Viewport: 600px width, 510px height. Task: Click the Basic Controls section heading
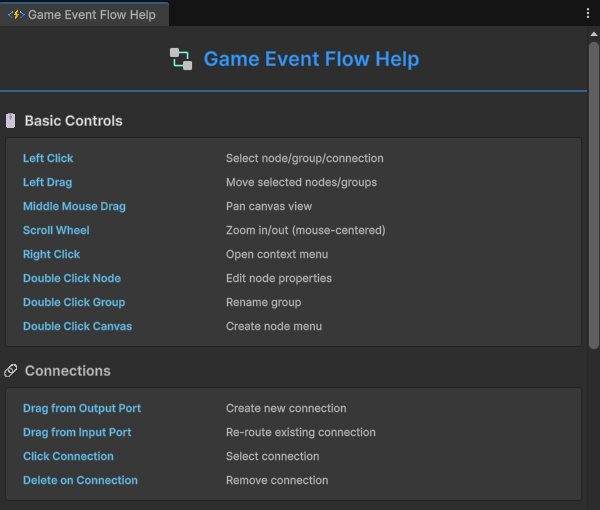73,121
